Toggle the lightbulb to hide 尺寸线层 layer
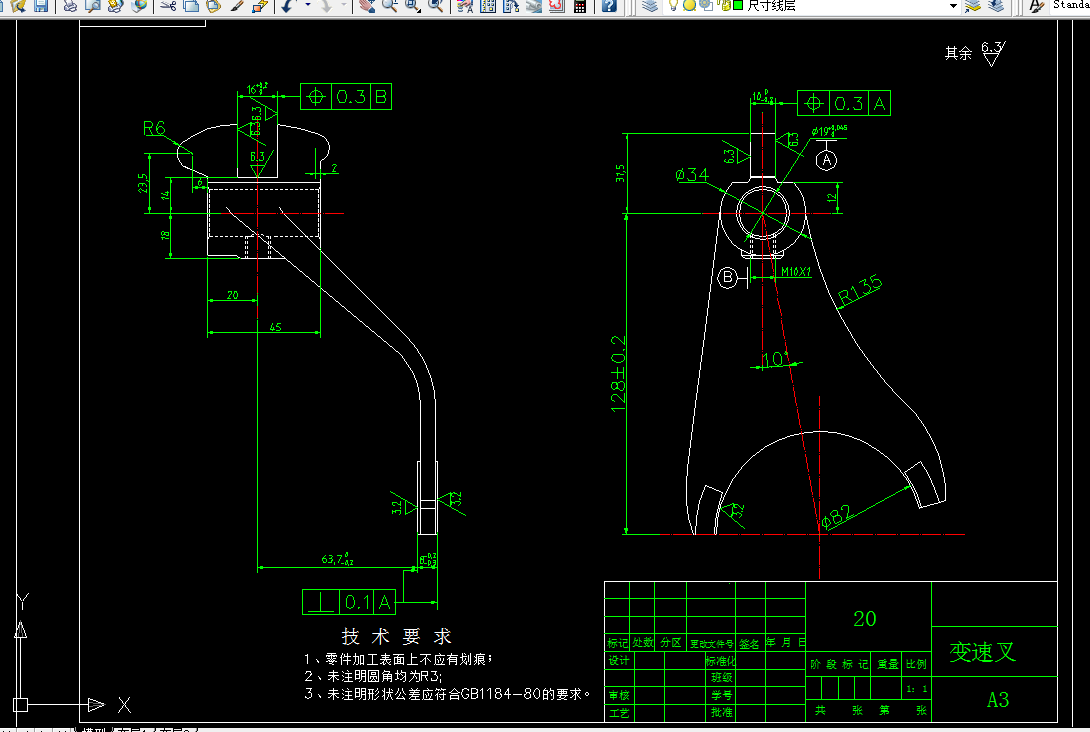 point(673,8)
